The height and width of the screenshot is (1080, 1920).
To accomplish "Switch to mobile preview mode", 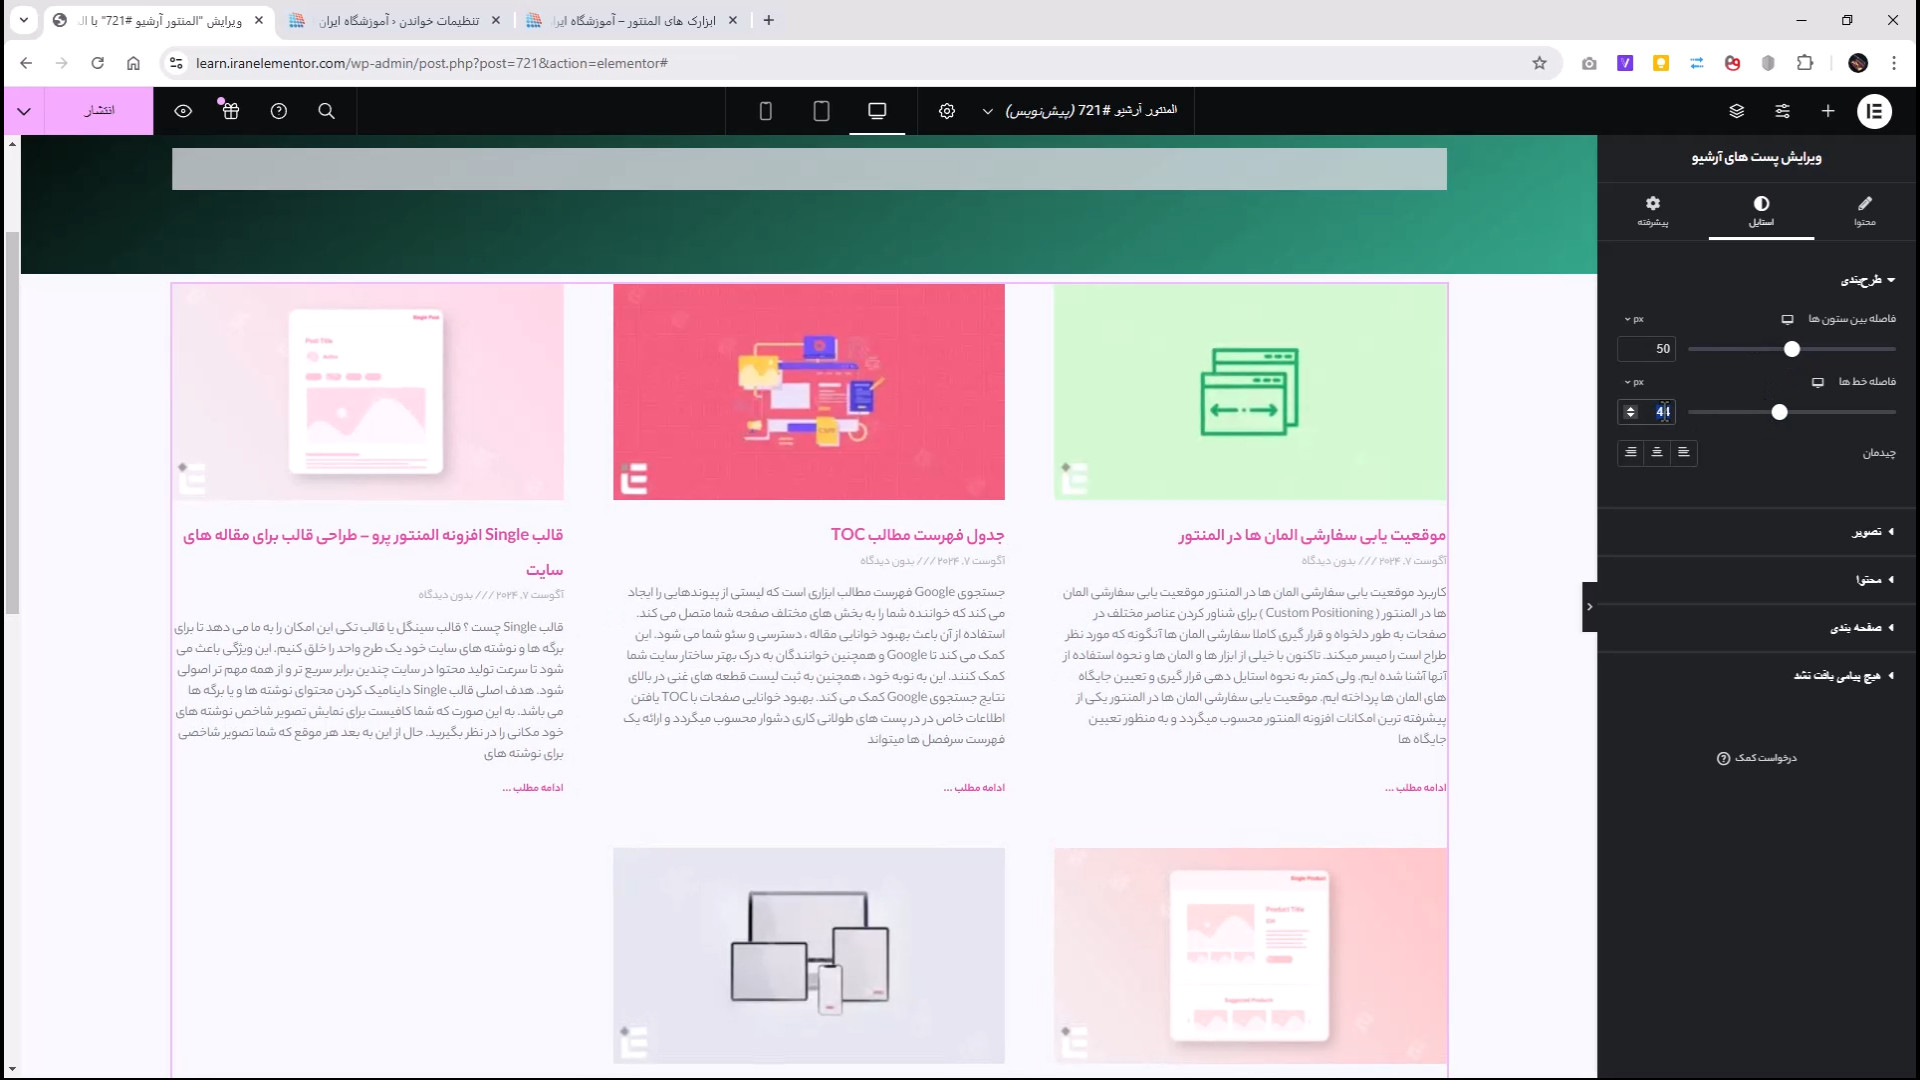I will coord(765,111).
